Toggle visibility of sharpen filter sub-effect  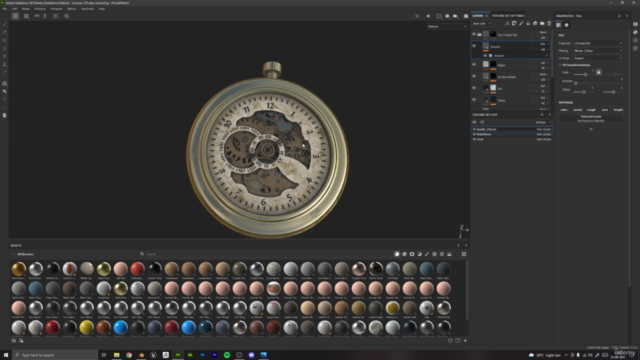485,56
